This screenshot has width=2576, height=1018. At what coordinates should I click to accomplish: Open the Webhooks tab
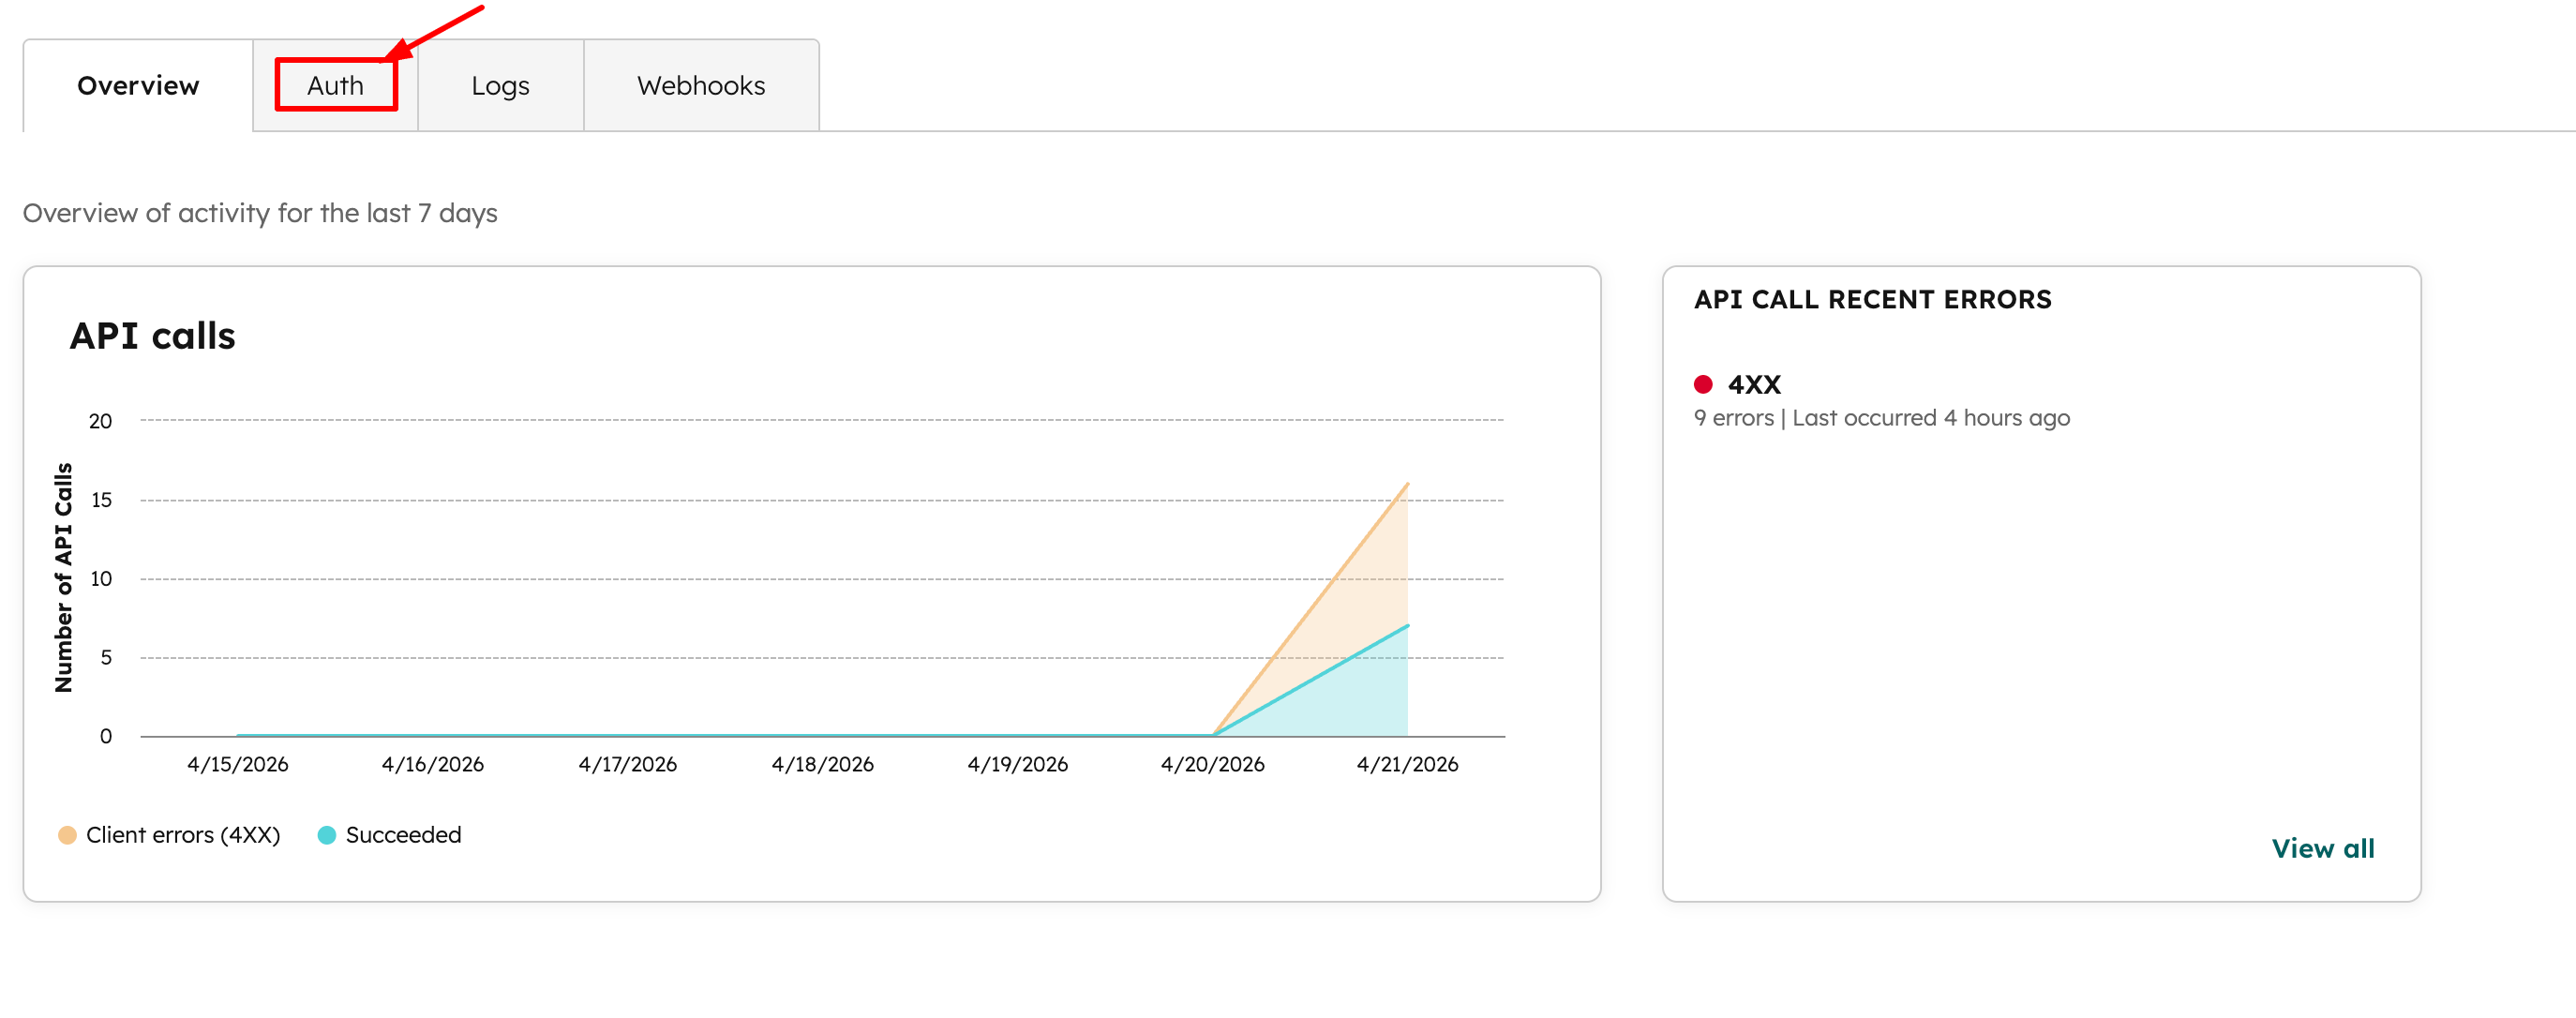[x=700, y=86]
